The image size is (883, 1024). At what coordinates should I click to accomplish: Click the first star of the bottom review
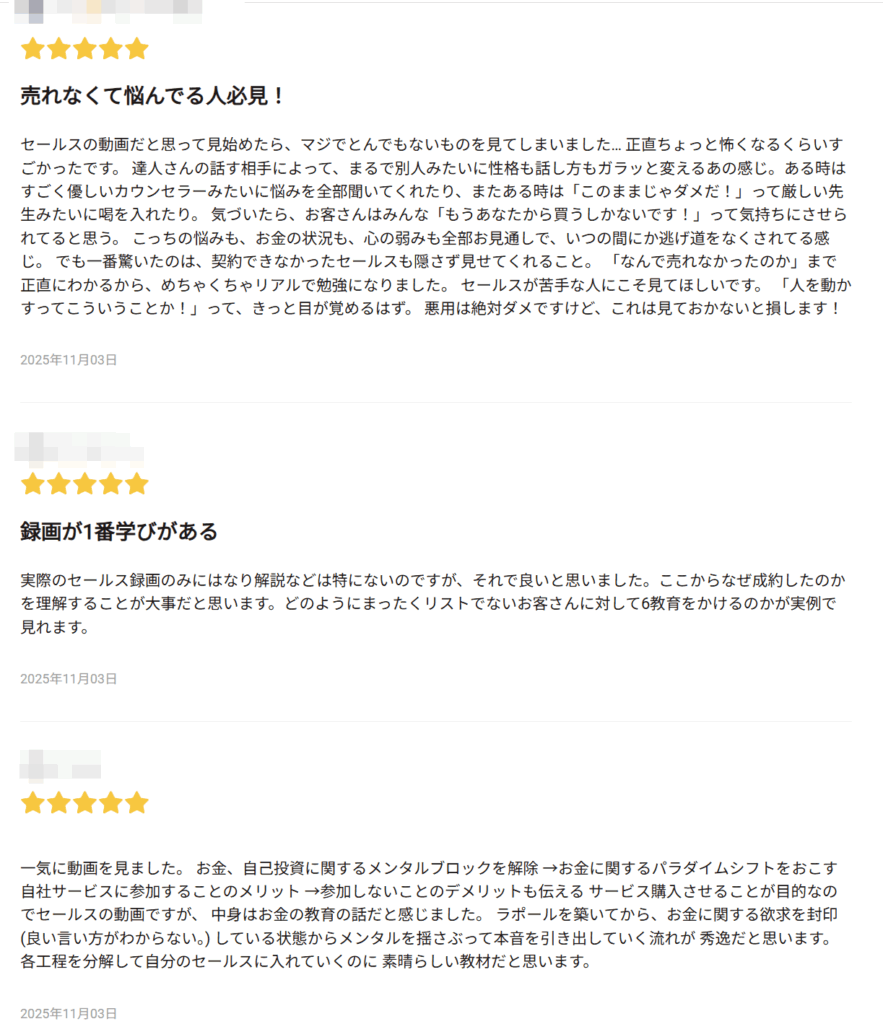pyautogui.click(x=32, y=803)
